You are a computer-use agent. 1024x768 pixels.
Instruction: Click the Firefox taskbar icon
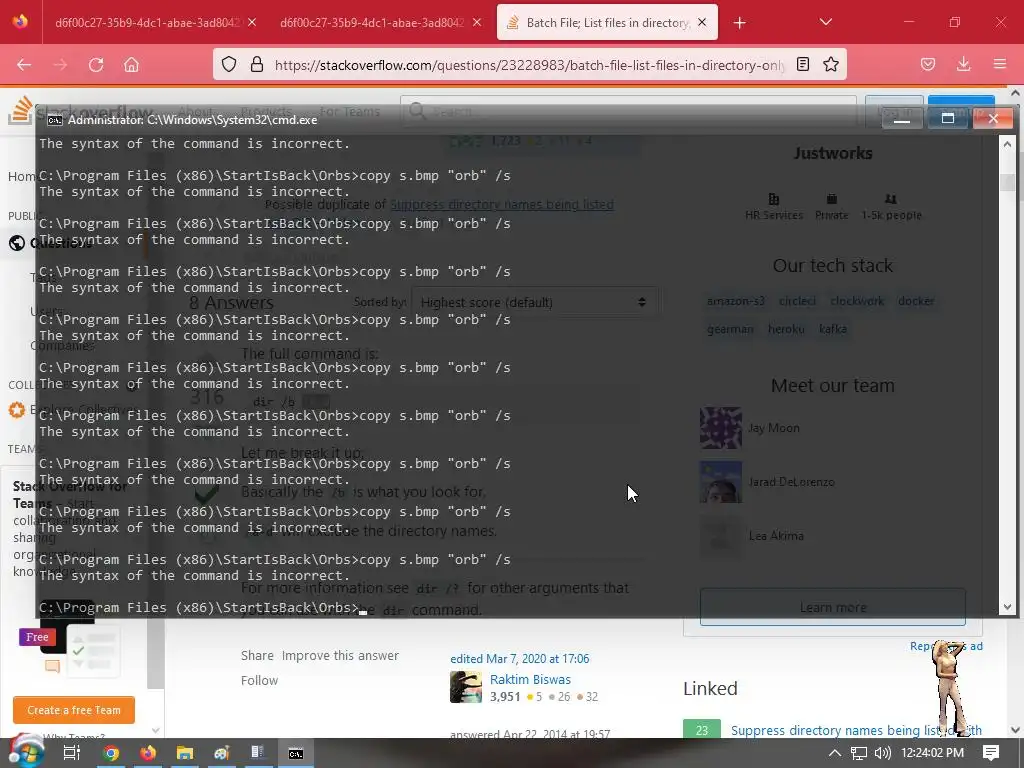[148, 753]
